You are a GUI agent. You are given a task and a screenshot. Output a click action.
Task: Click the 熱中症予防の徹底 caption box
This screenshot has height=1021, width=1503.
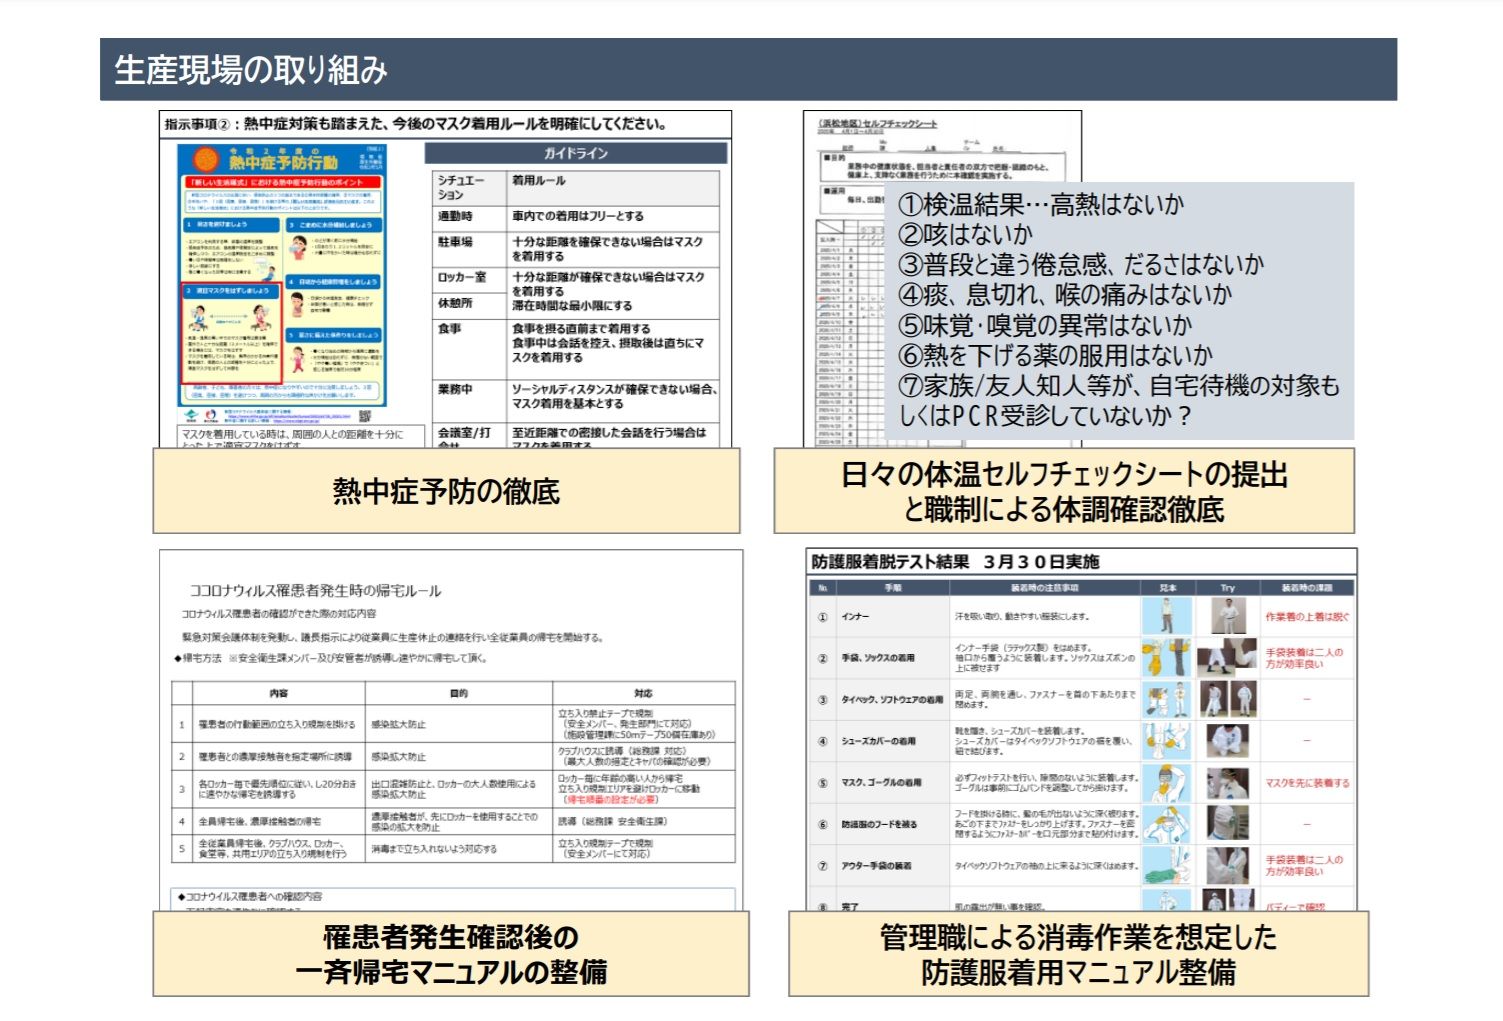(446, 491)
